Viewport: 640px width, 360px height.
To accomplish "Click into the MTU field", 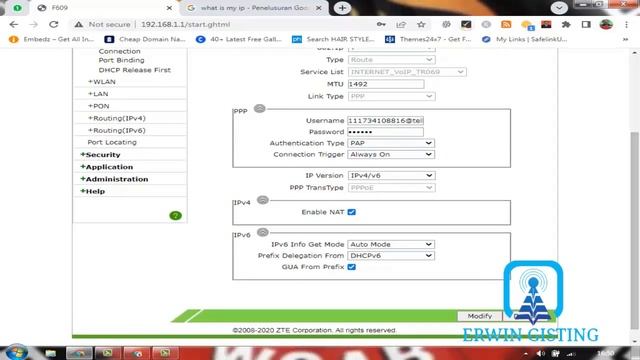I will 386,84.
